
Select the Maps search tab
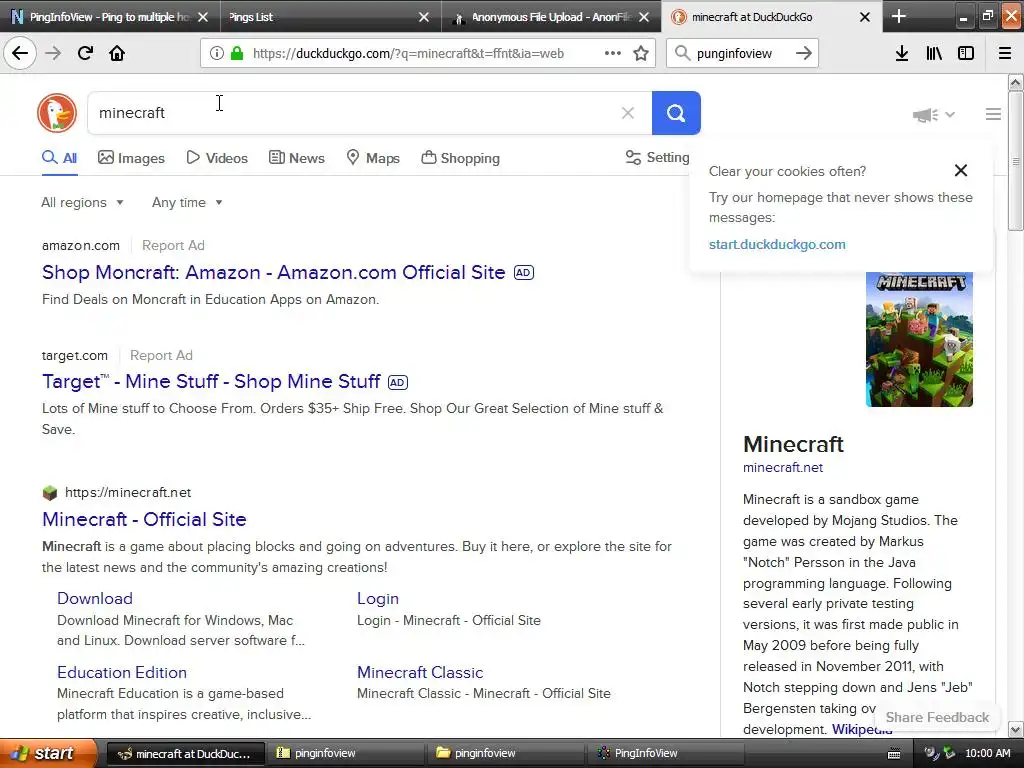(x=373, y=158)
